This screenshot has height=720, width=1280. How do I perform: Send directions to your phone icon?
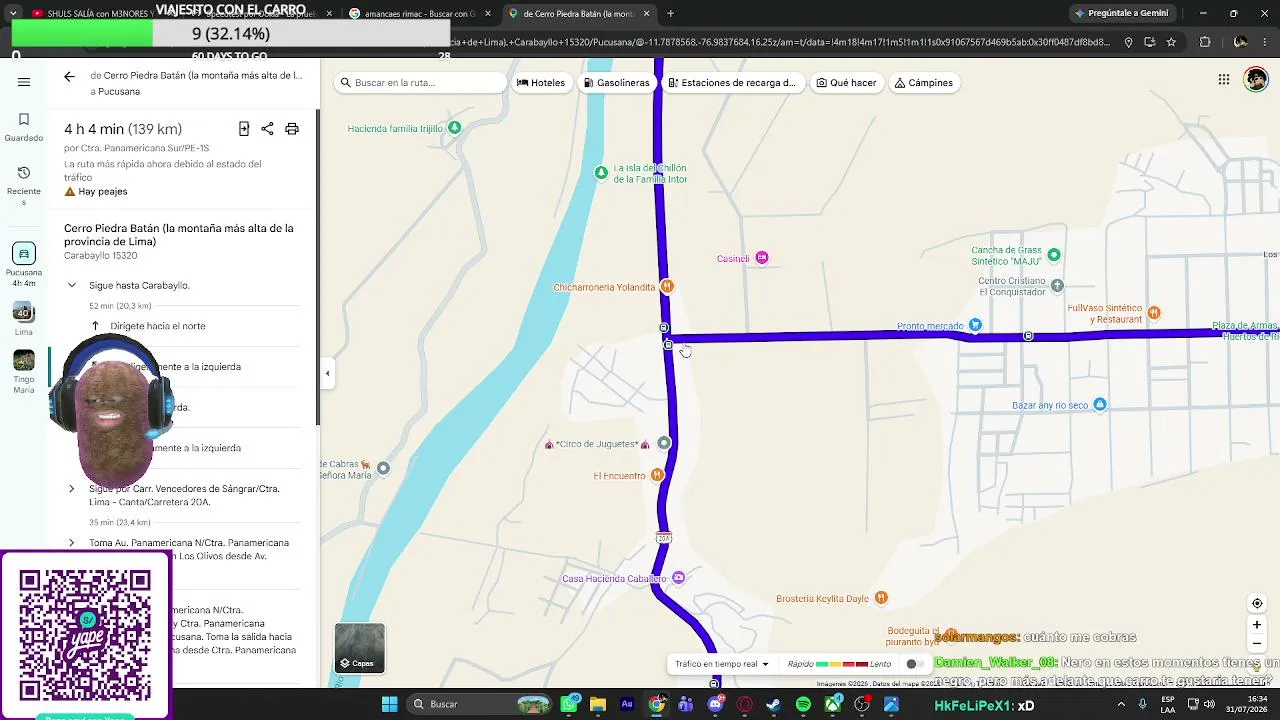[244, 129]
